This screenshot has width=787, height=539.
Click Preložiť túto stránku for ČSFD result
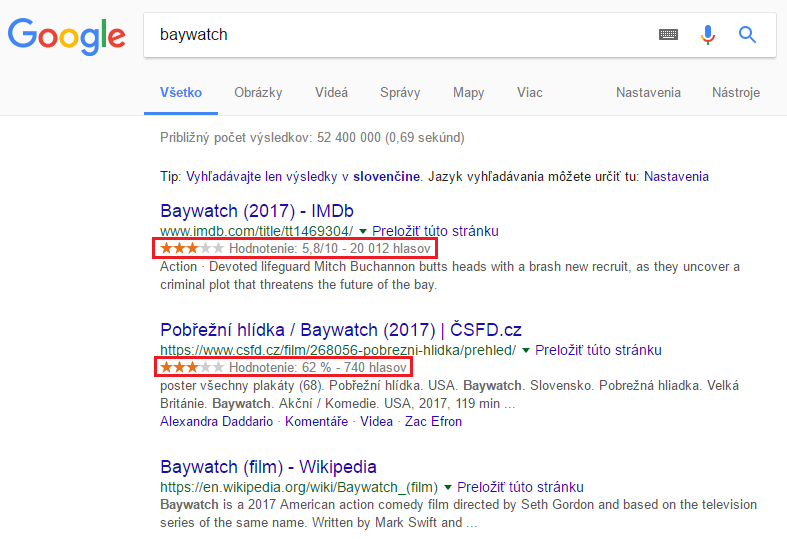pyautogui.click(x=598, y=350)
